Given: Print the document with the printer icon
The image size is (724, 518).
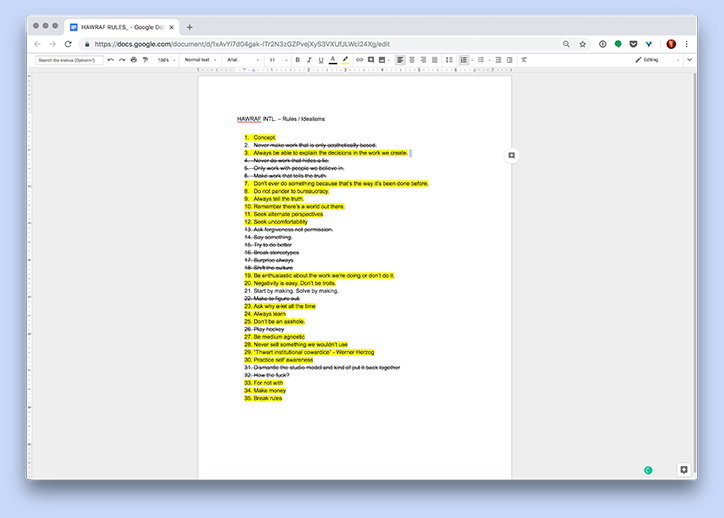Looking at the screenshot, I should 134,60.
